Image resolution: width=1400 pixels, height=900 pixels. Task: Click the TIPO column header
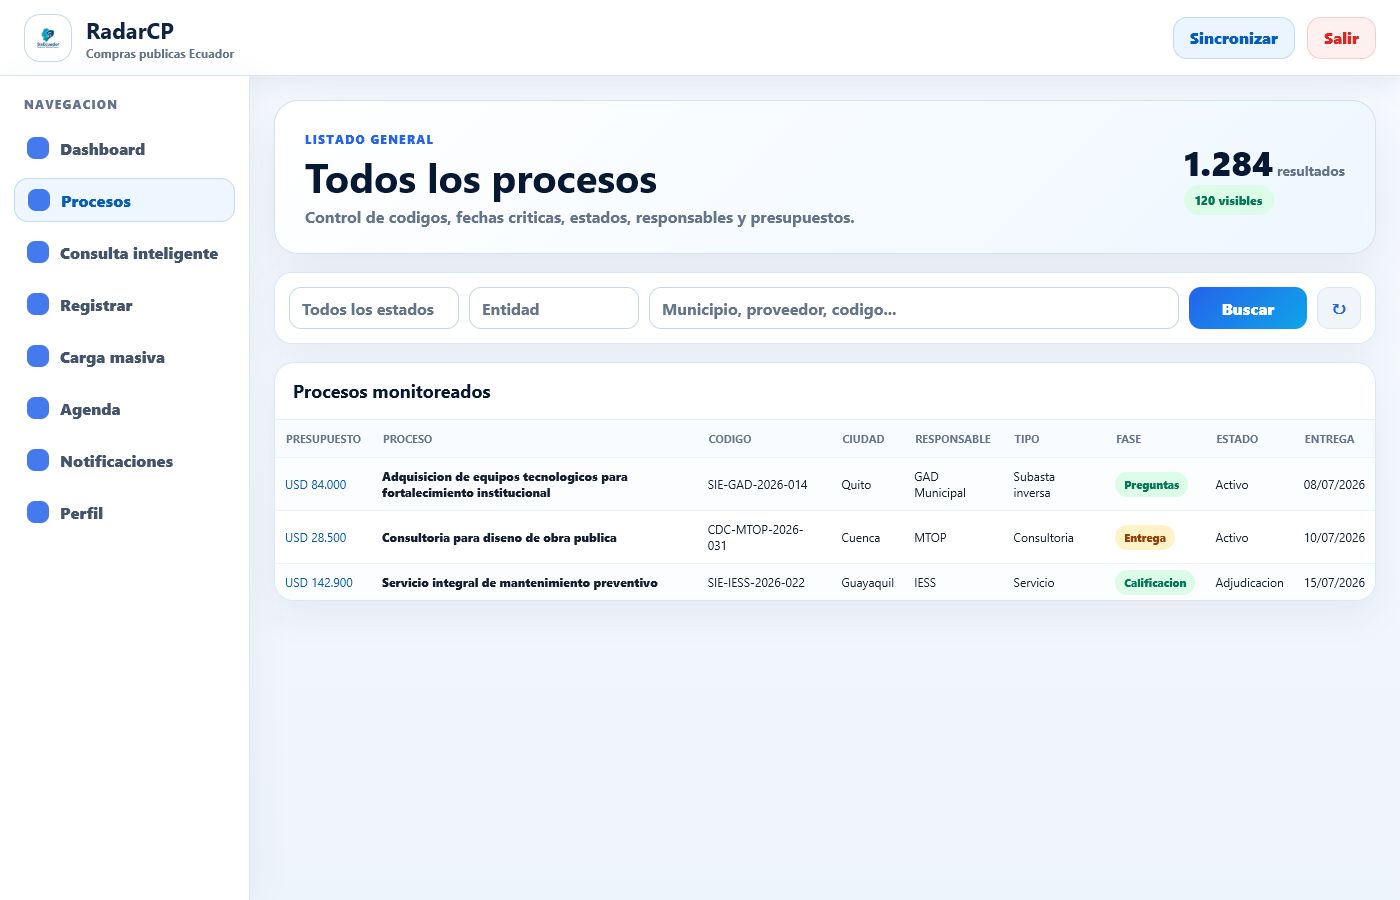1026,439
